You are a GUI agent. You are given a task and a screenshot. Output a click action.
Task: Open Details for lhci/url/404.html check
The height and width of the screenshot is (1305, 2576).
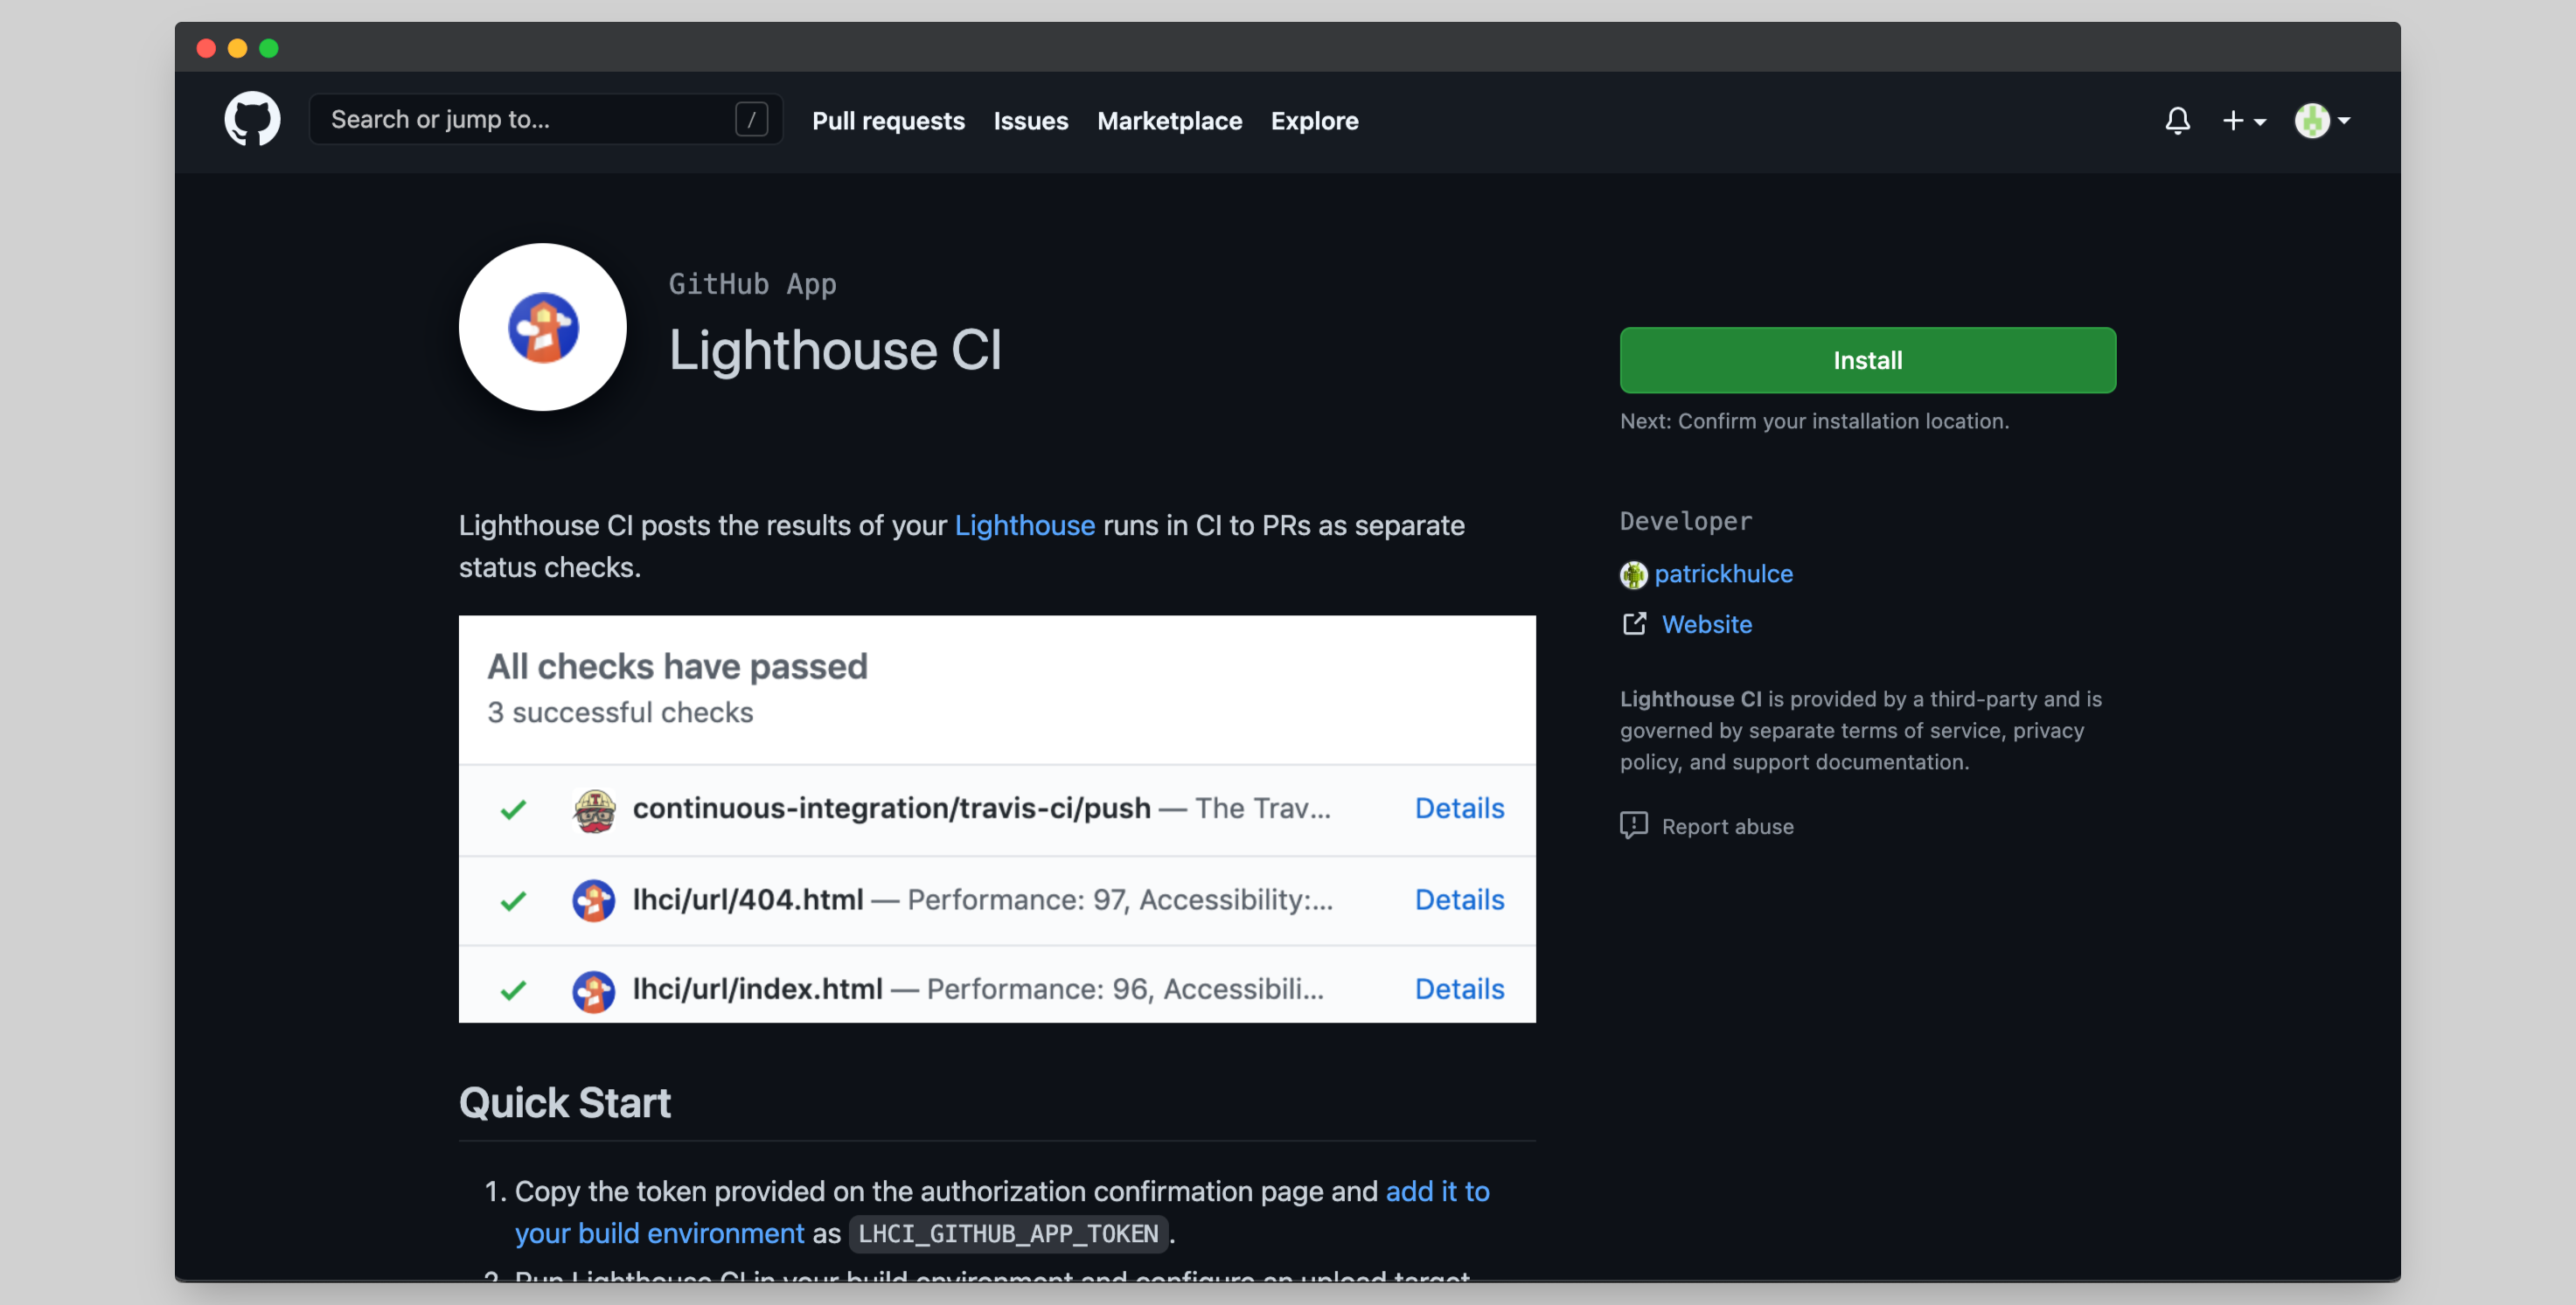1459,899
